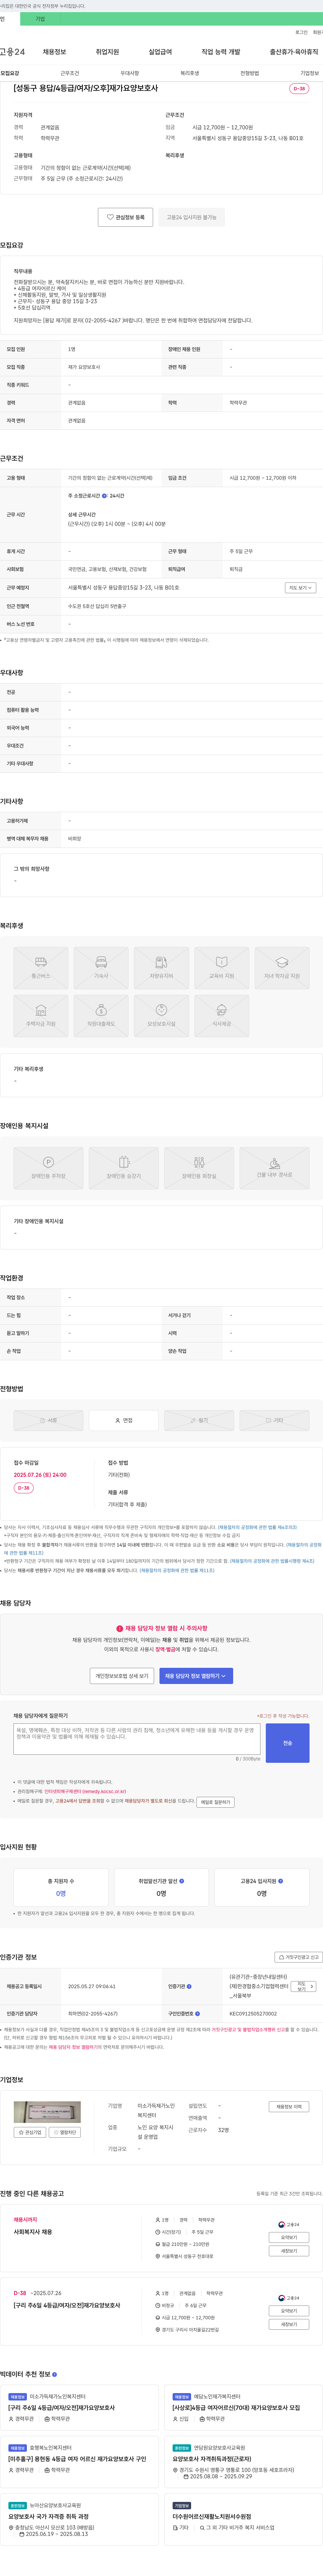Click the 고용24 logo
Viewport: 323px width, 2576px height.
12,52
